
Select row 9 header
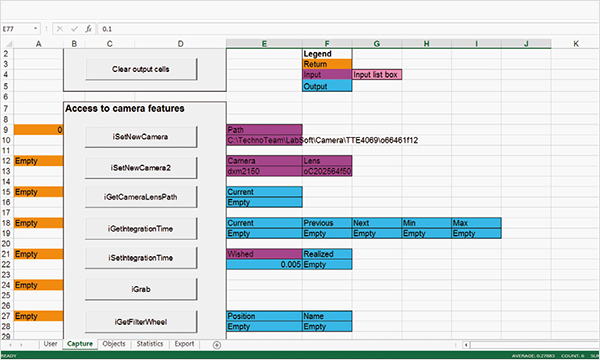6,130
